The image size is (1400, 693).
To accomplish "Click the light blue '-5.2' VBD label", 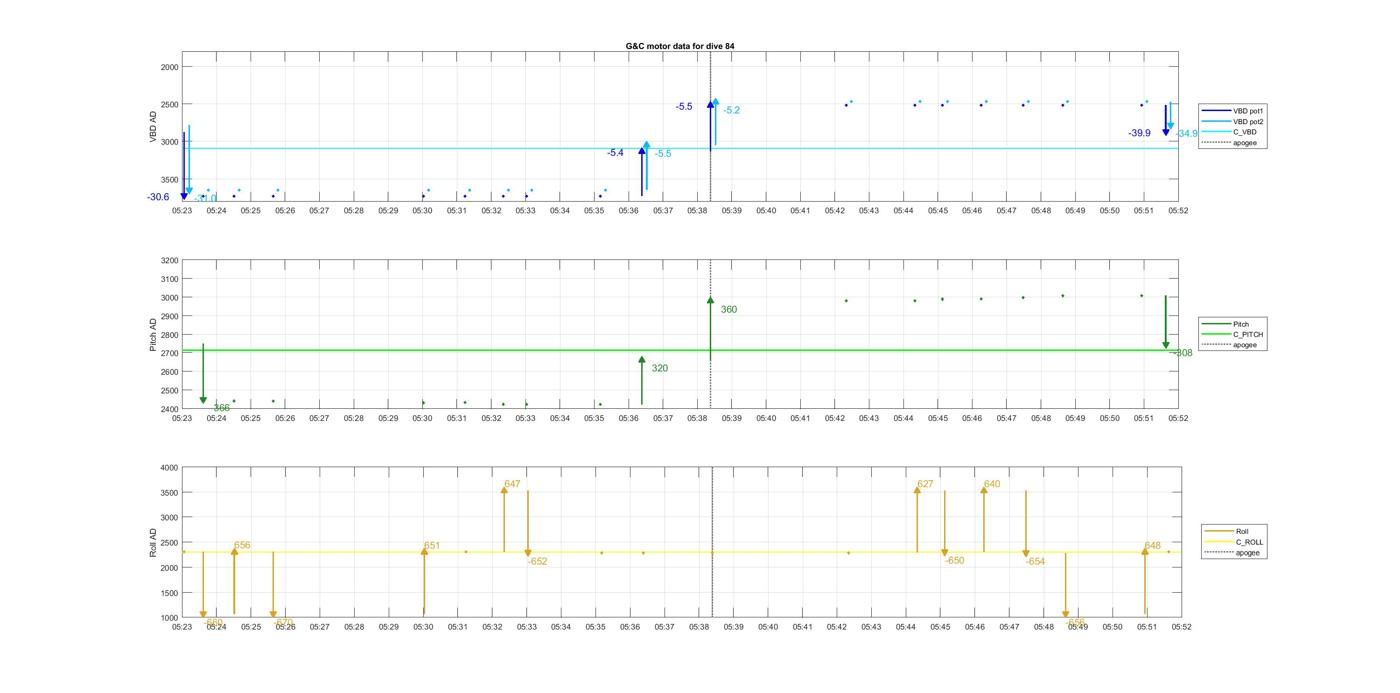I will pyautogui.click(x=732, y=110).
